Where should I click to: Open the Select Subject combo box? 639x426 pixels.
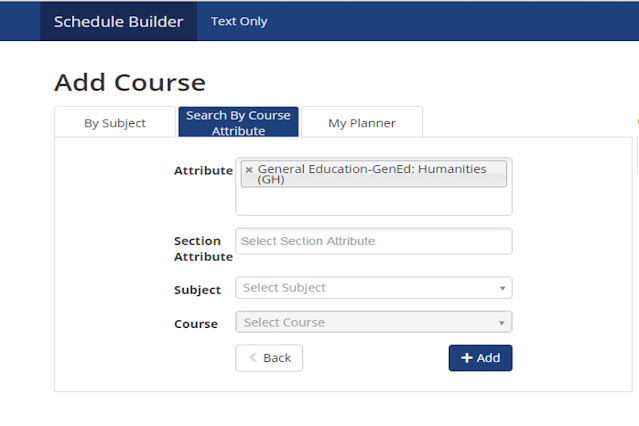pos(374,288)
